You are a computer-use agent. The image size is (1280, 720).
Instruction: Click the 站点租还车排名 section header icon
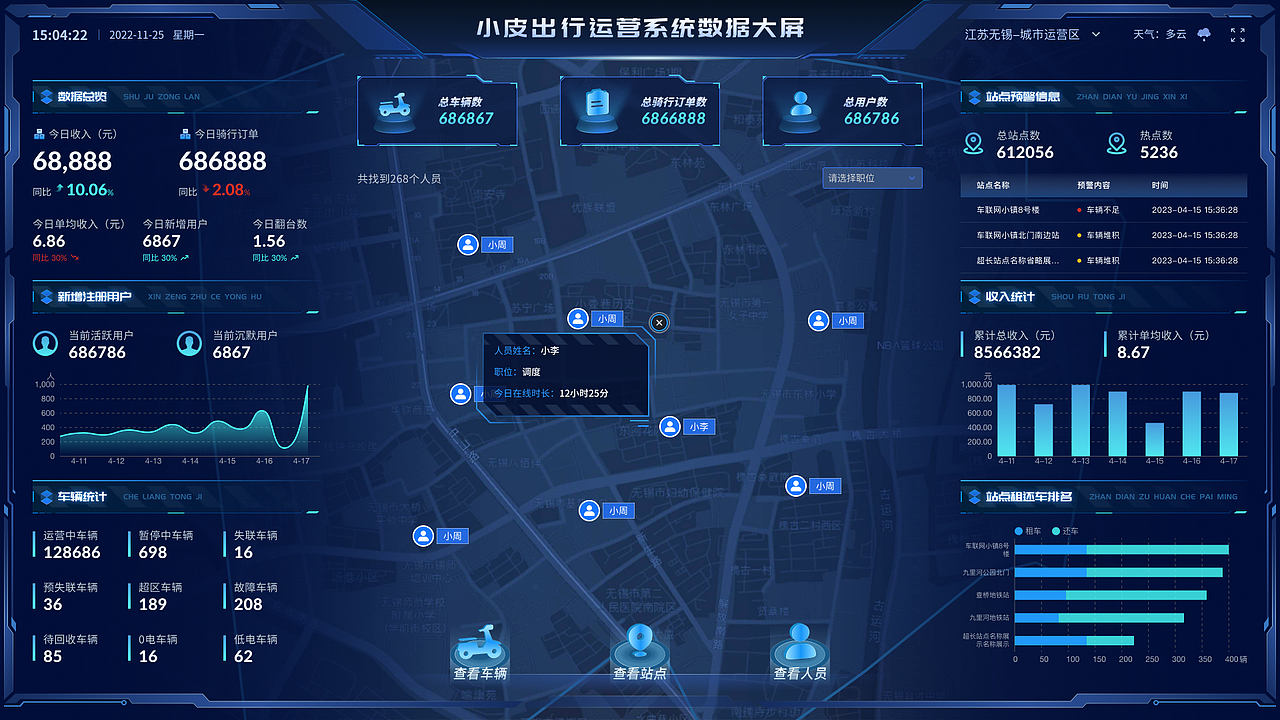[x=975, y=496]
